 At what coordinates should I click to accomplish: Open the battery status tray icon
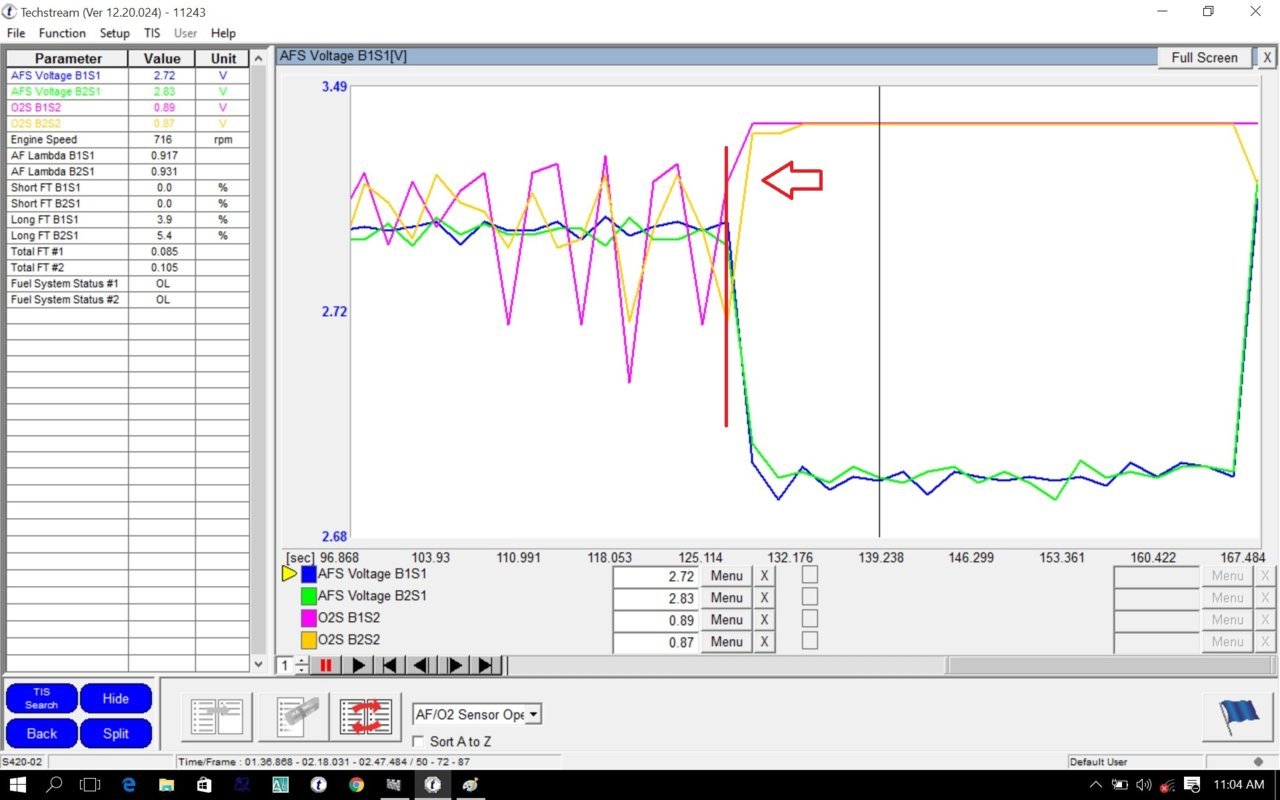coord(1121,785)
